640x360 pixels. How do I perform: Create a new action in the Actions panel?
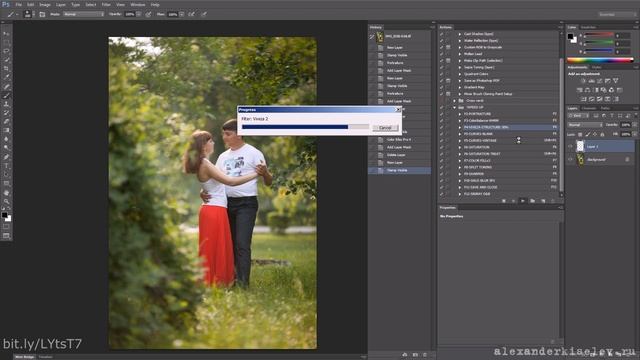point(543,201)
